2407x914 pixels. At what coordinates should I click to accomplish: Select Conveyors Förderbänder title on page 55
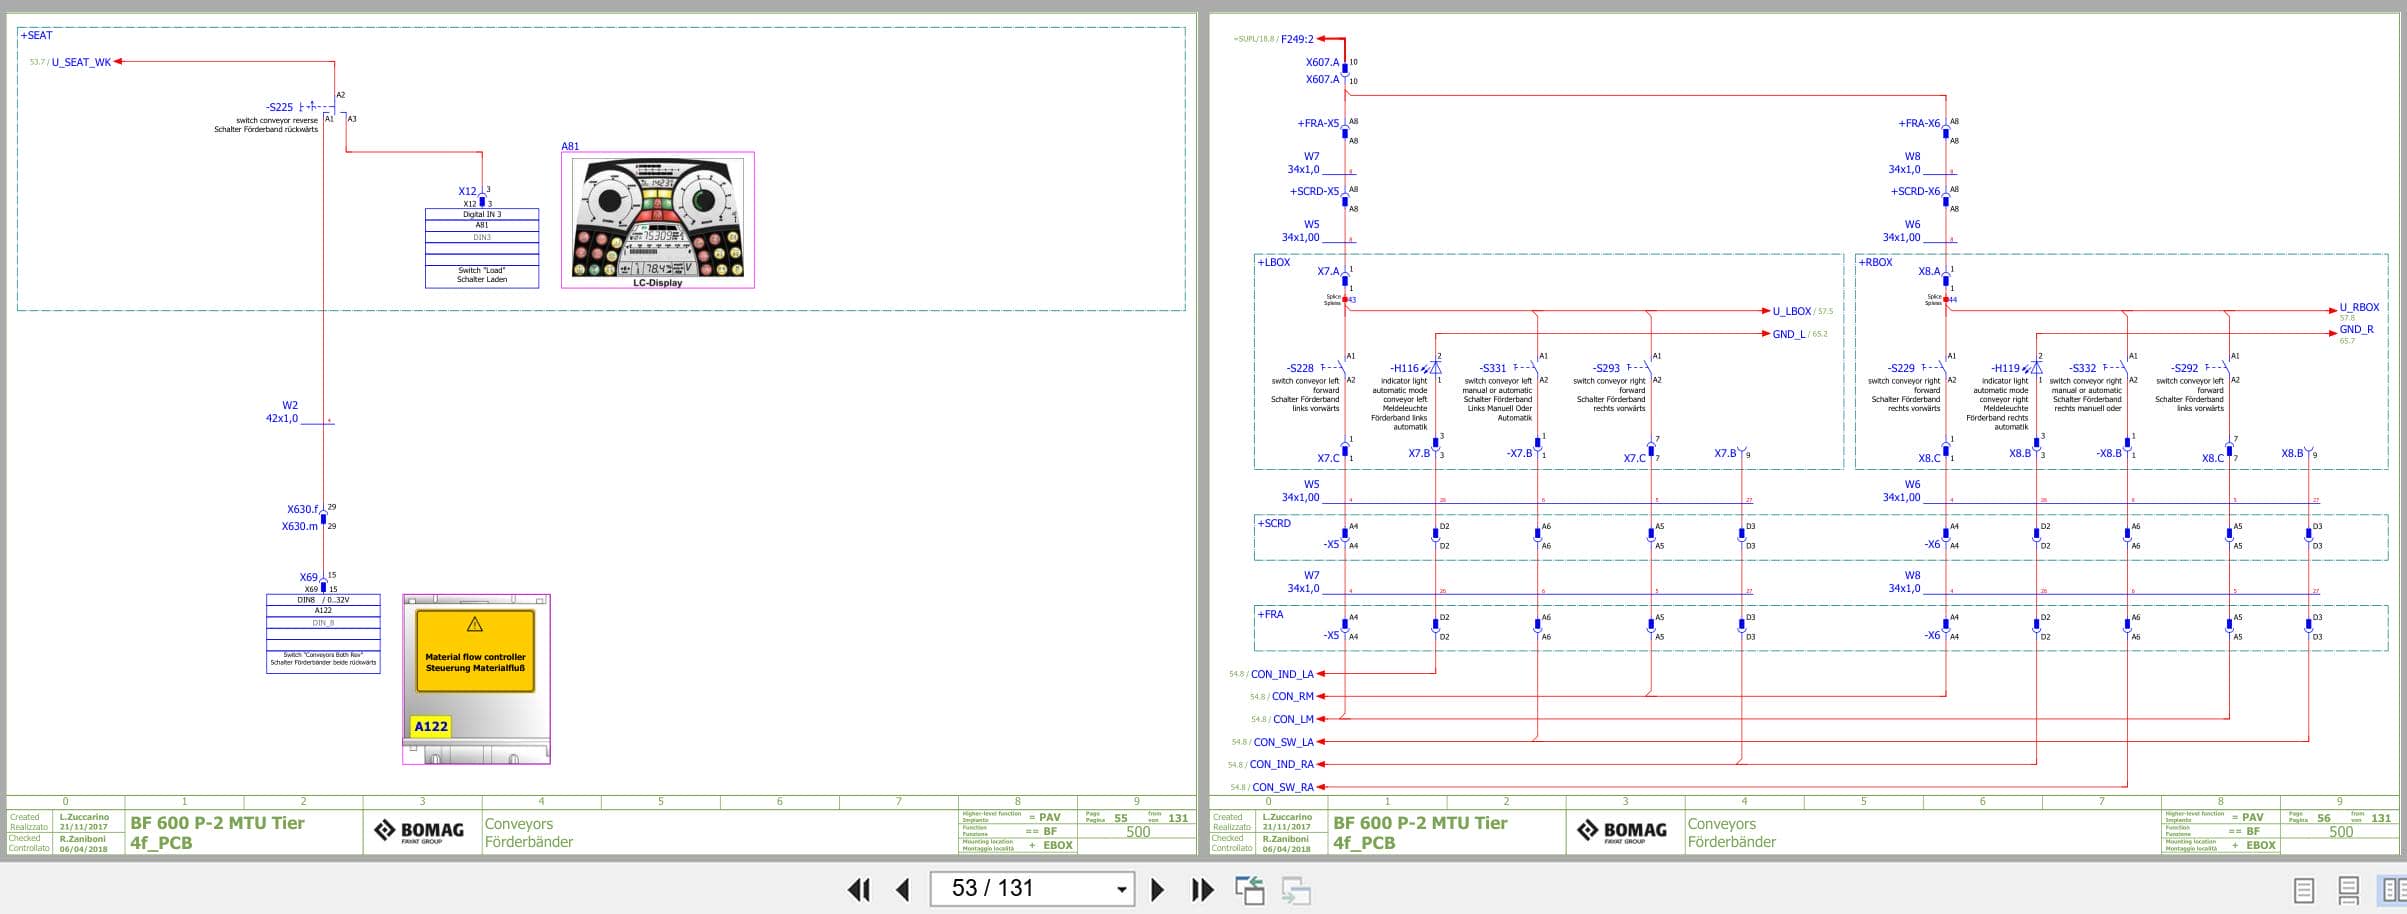pos(529,833)
